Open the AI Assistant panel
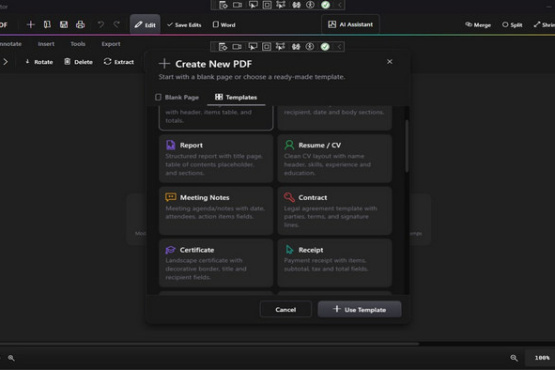This screenshot has height=370, width=555. [350, 24]
